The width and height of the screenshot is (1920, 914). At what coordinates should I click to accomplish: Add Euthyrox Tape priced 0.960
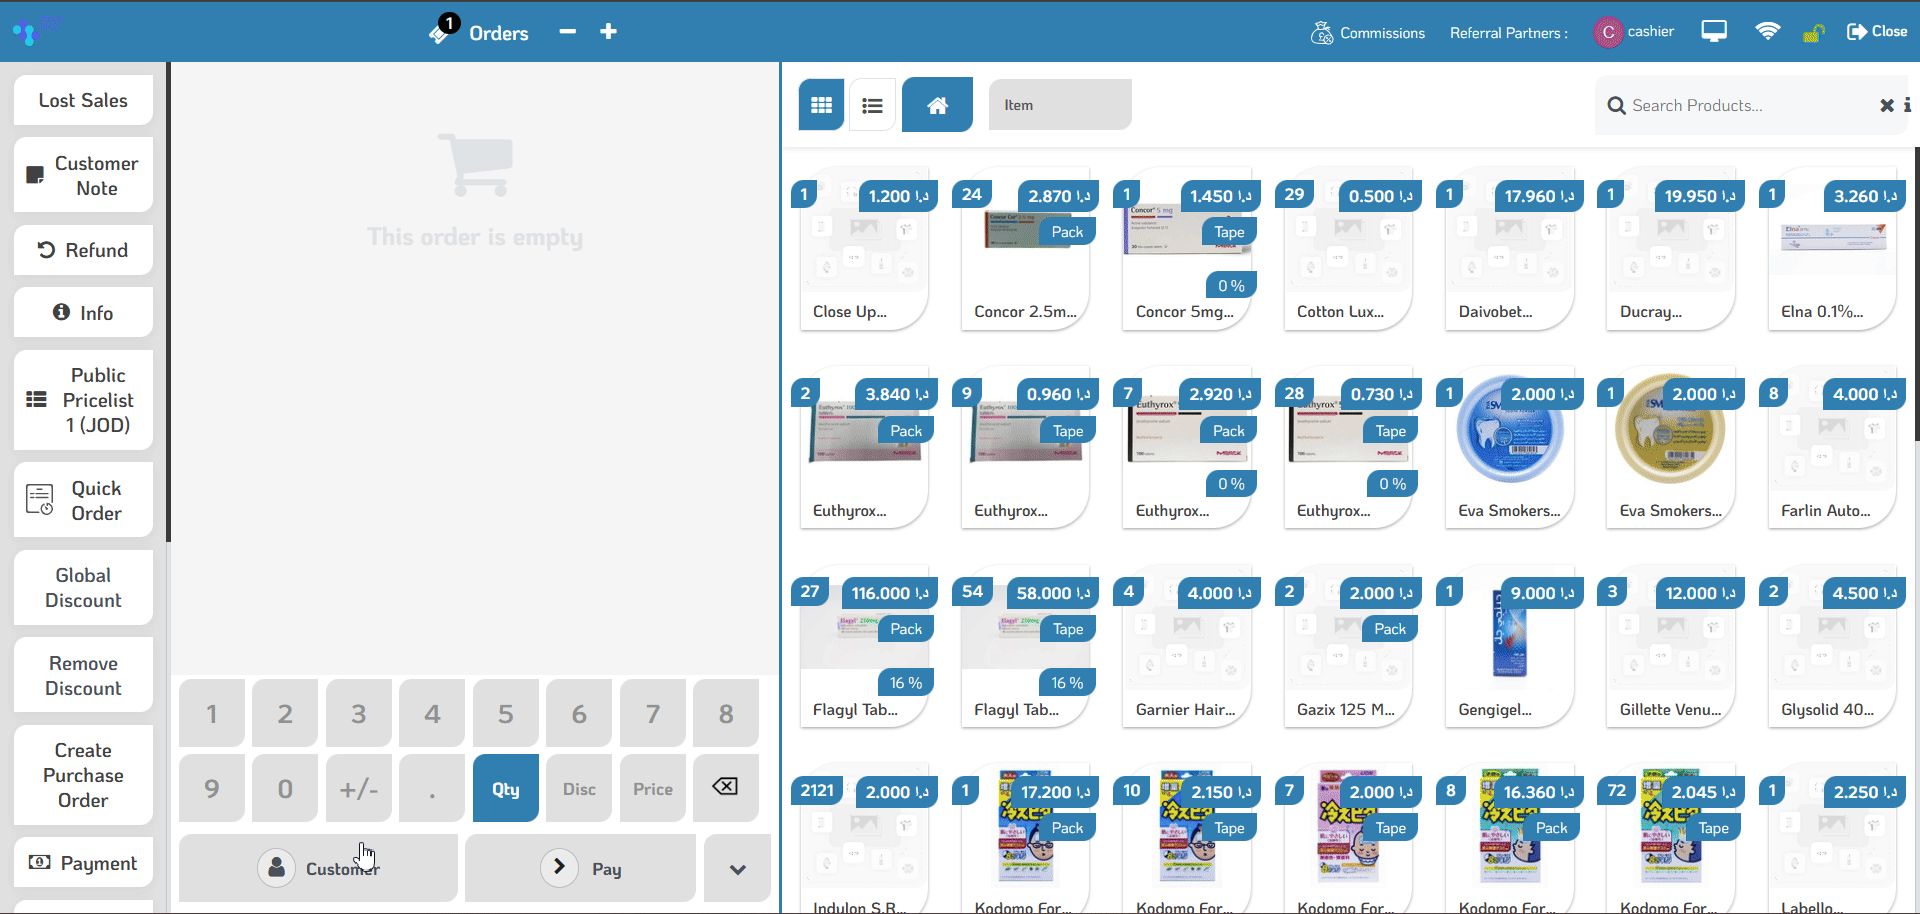click(x=1025, y=448)
